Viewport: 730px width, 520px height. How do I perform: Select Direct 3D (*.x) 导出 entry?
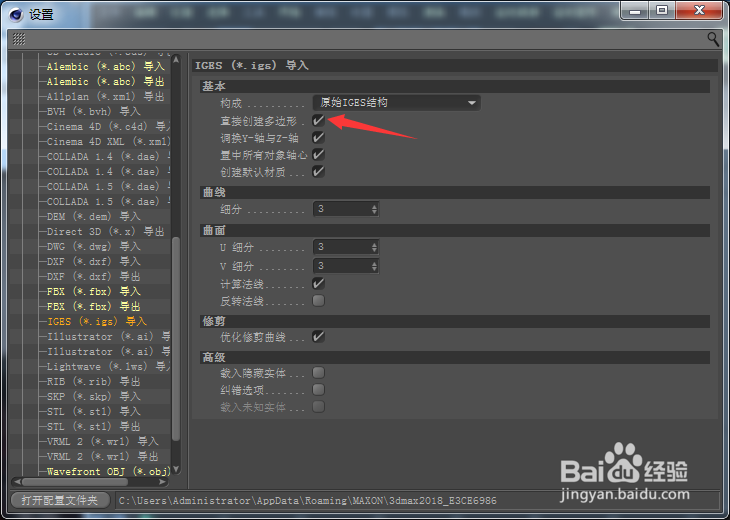tap(106, 231)
